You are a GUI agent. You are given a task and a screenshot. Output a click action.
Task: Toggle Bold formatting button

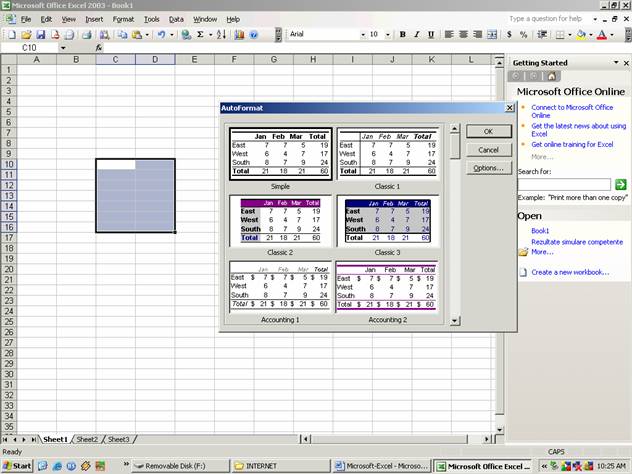pos(402,35)
